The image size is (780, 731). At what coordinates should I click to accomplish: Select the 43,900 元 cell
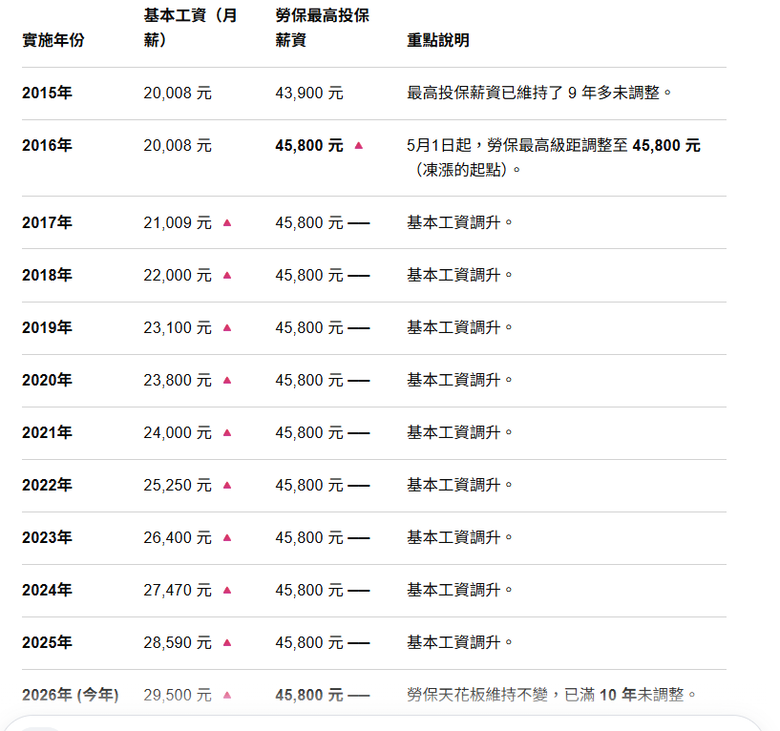pyautogui.click(x=309, y=93)
